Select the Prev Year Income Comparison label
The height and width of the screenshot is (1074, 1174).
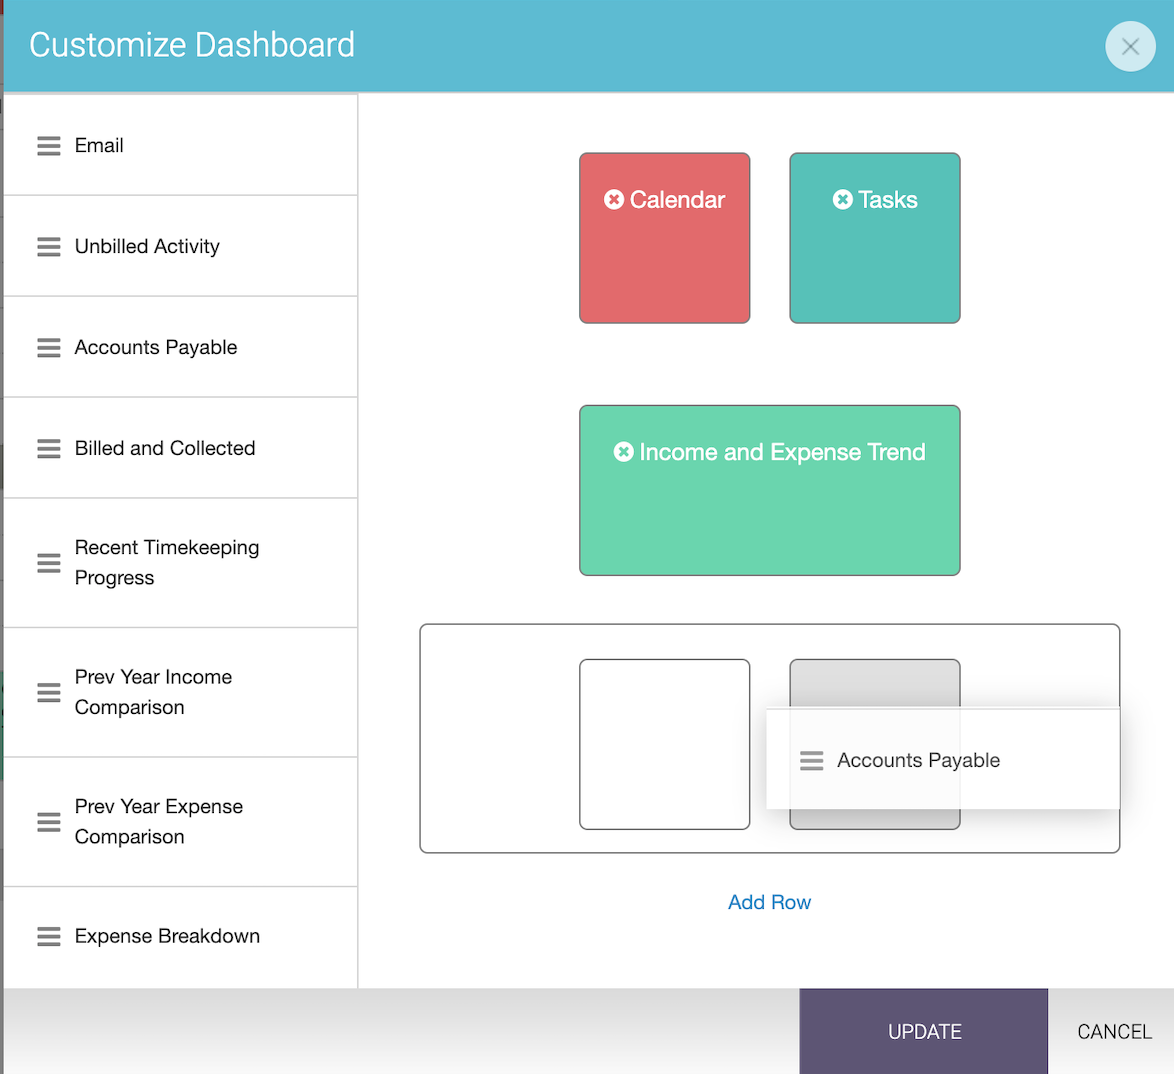click(153, 692)
